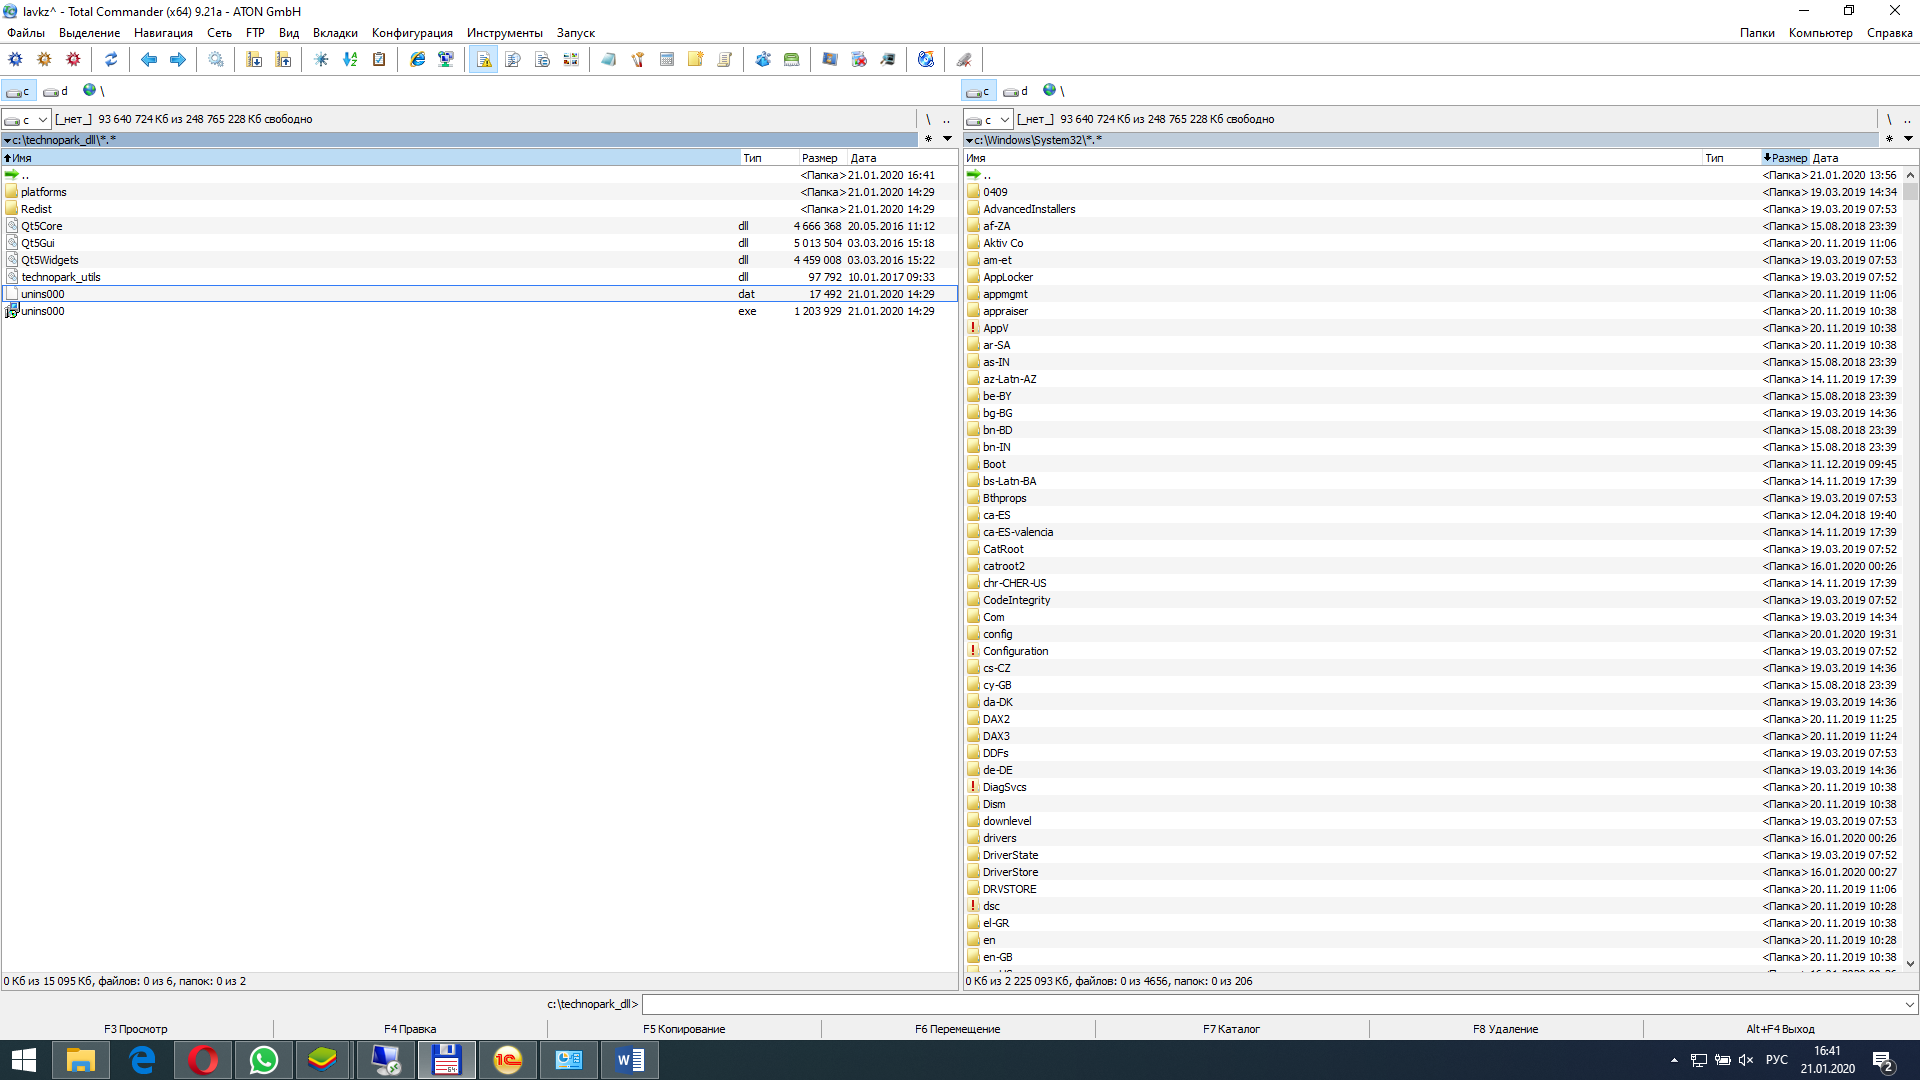
Task: Select network drive button in left panel
Action: tap(93, 91)
